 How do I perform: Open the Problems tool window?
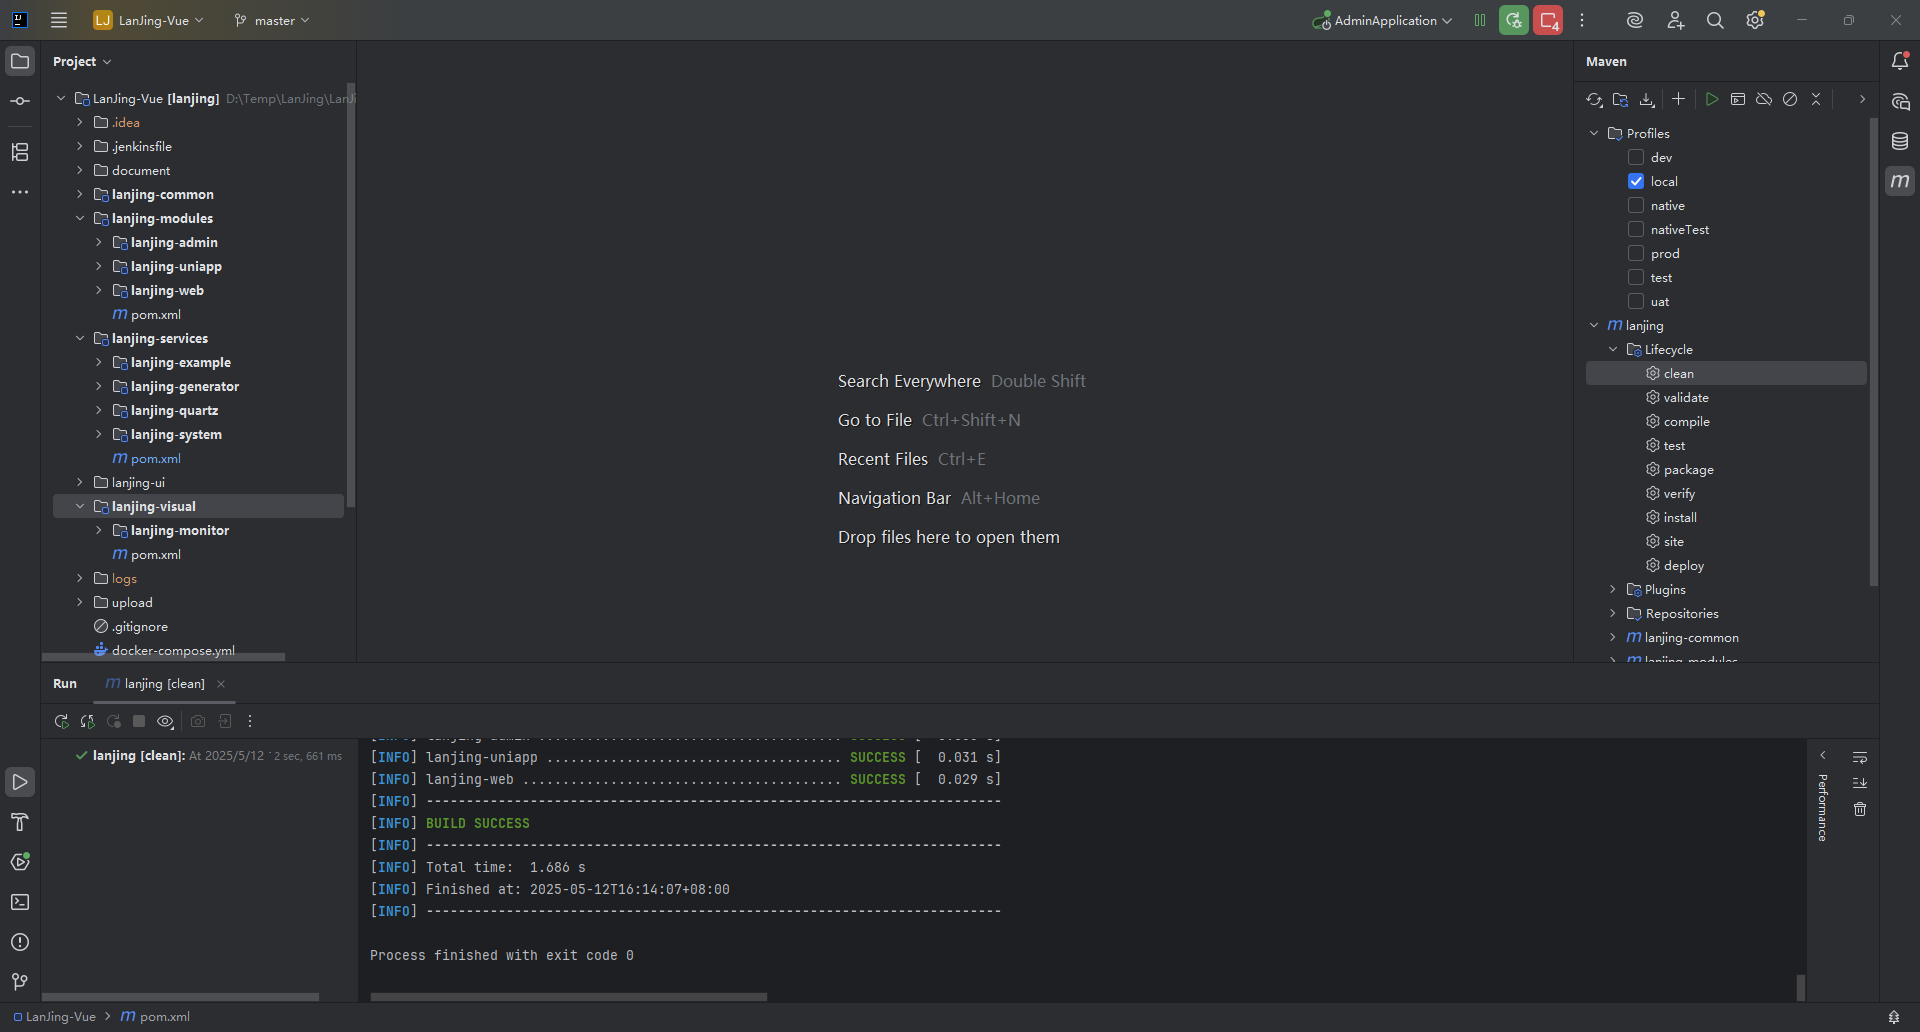pyautogui.click(x=20, y=942)
